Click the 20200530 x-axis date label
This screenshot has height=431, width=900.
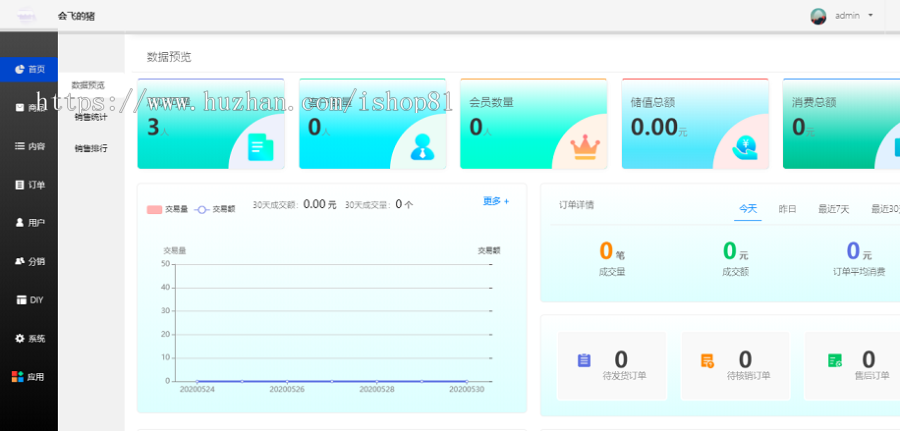coord(467,389)
